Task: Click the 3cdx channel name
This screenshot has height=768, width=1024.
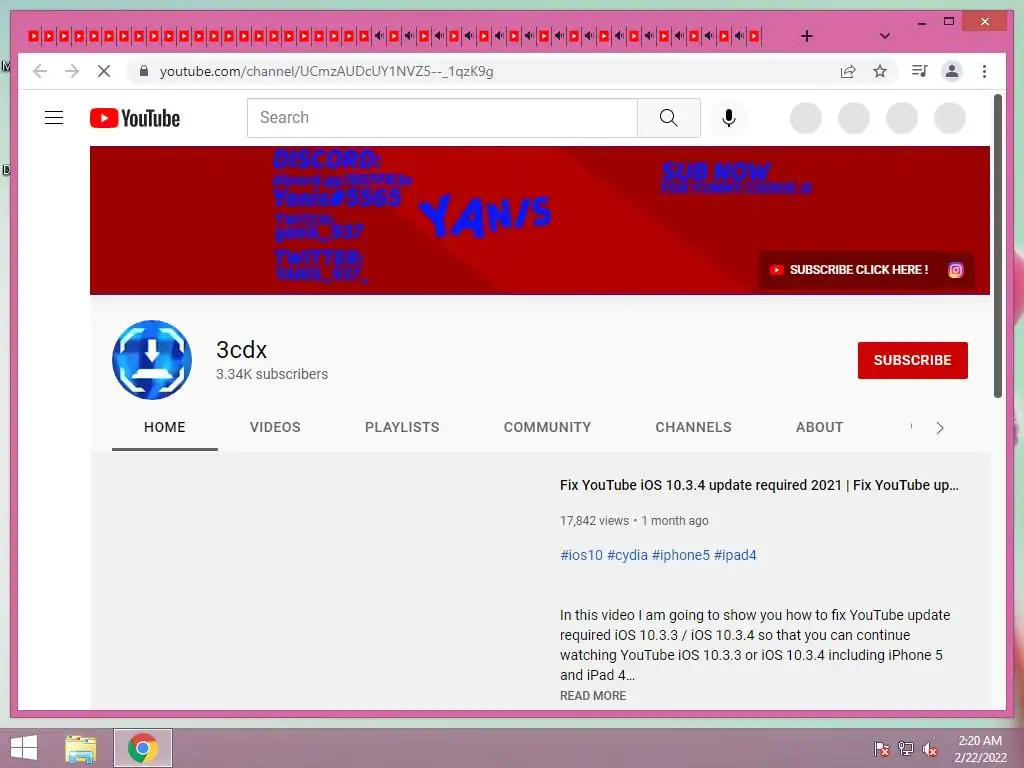Action: [242, 350]
